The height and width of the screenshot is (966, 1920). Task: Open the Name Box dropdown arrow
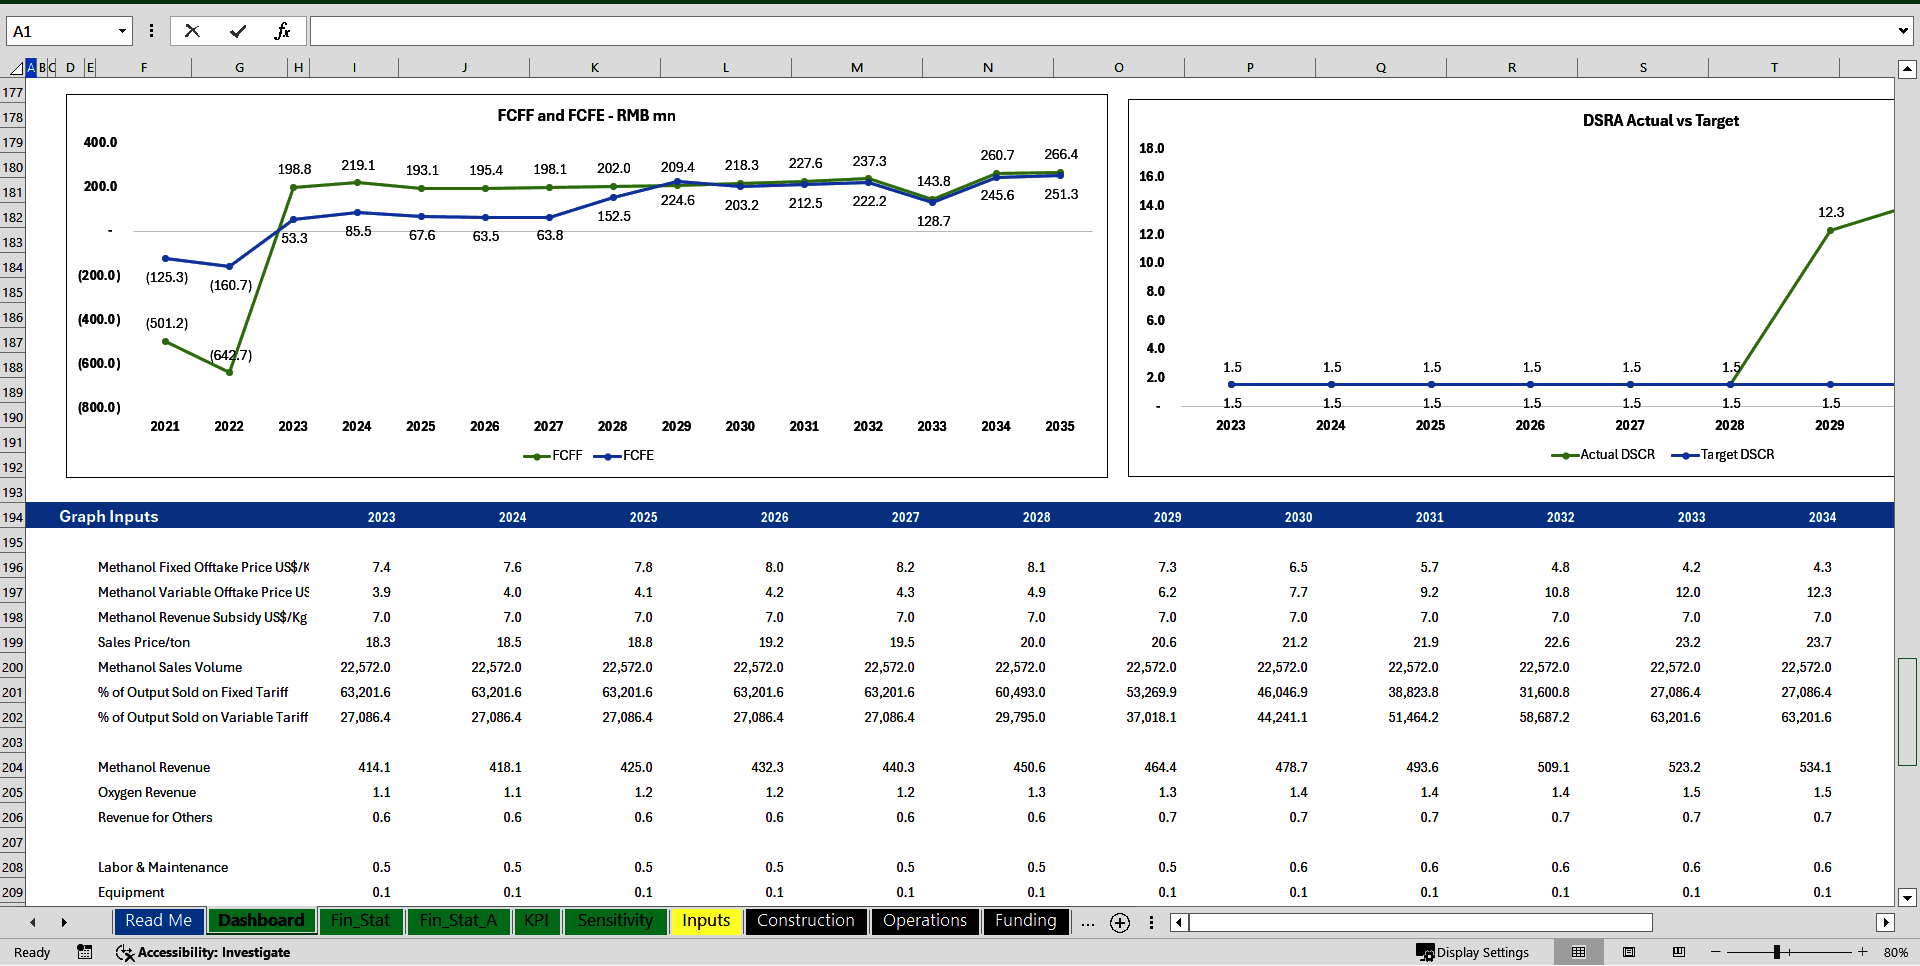[122, 30]
